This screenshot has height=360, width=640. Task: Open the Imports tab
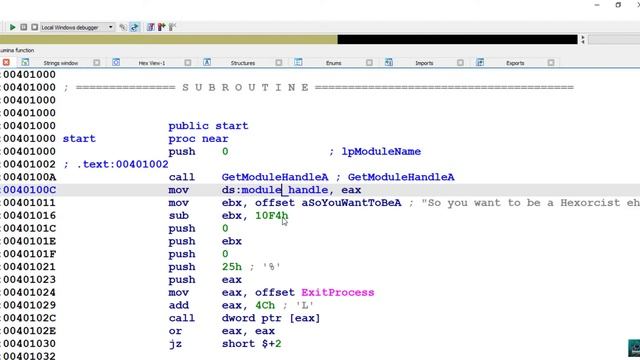click(424, 63)
